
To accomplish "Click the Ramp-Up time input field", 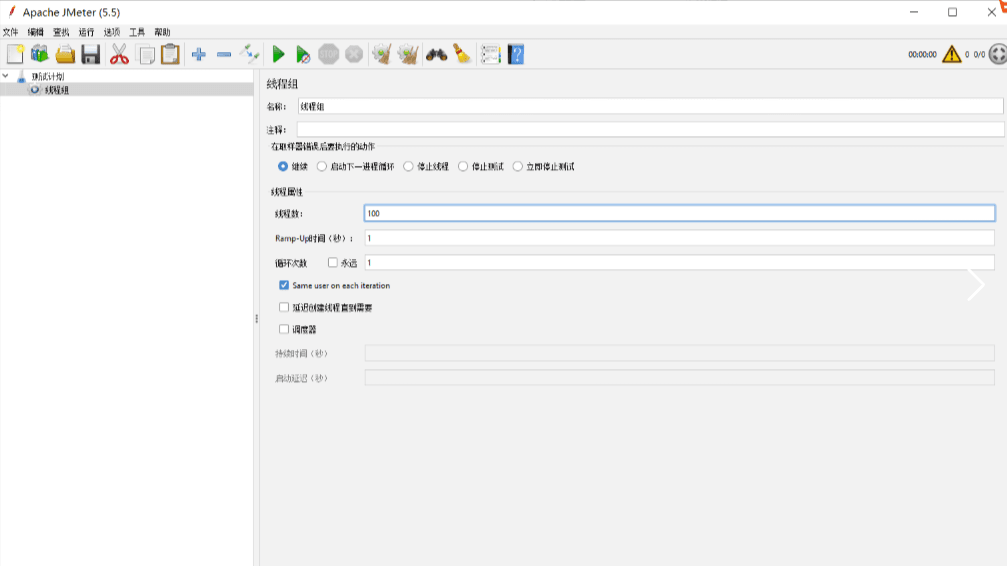I will (x=678, y=238).
